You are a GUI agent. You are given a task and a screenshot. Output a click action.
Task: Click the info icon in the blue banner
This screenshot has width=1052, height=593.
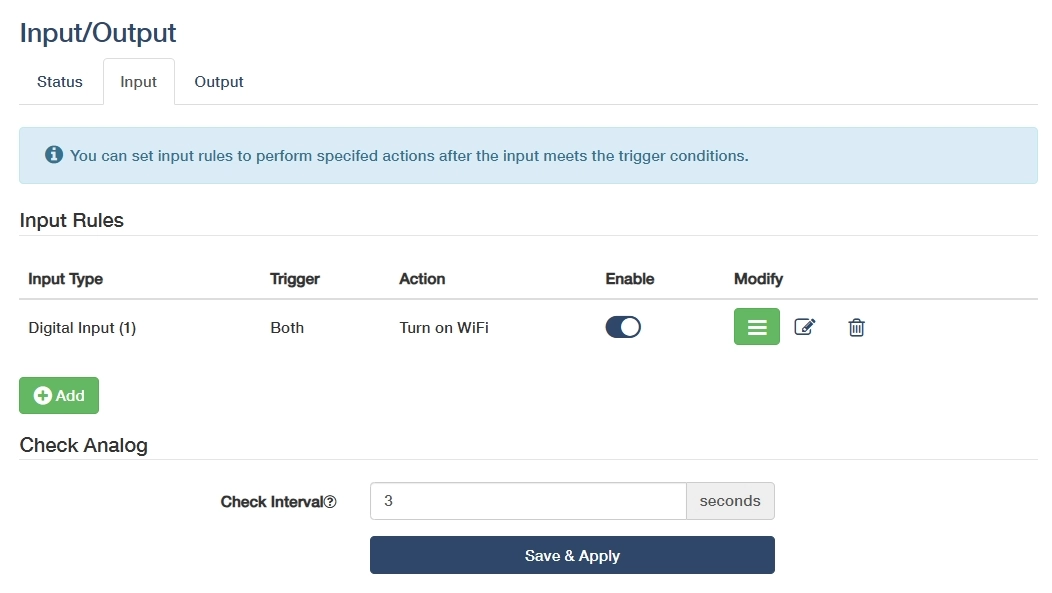[54, 155]
